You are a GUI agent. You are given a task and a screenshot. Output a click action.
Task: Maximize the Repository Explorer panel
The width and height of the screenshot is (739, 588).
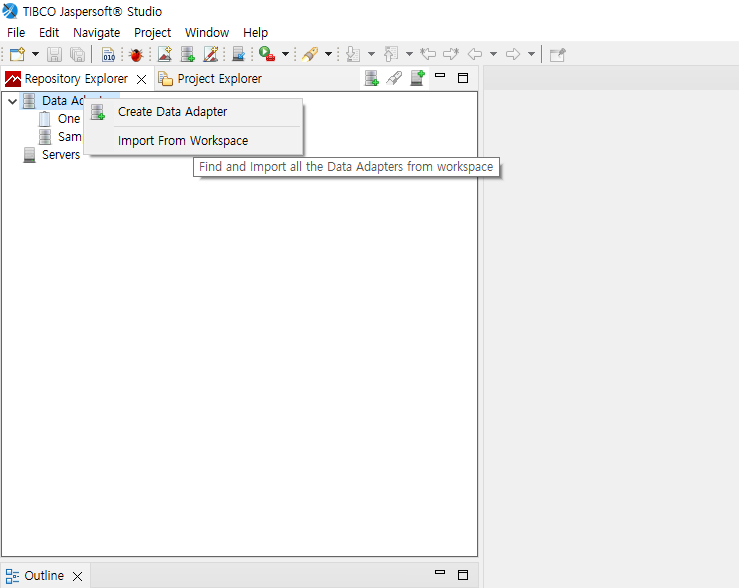[x=463, y=78]
